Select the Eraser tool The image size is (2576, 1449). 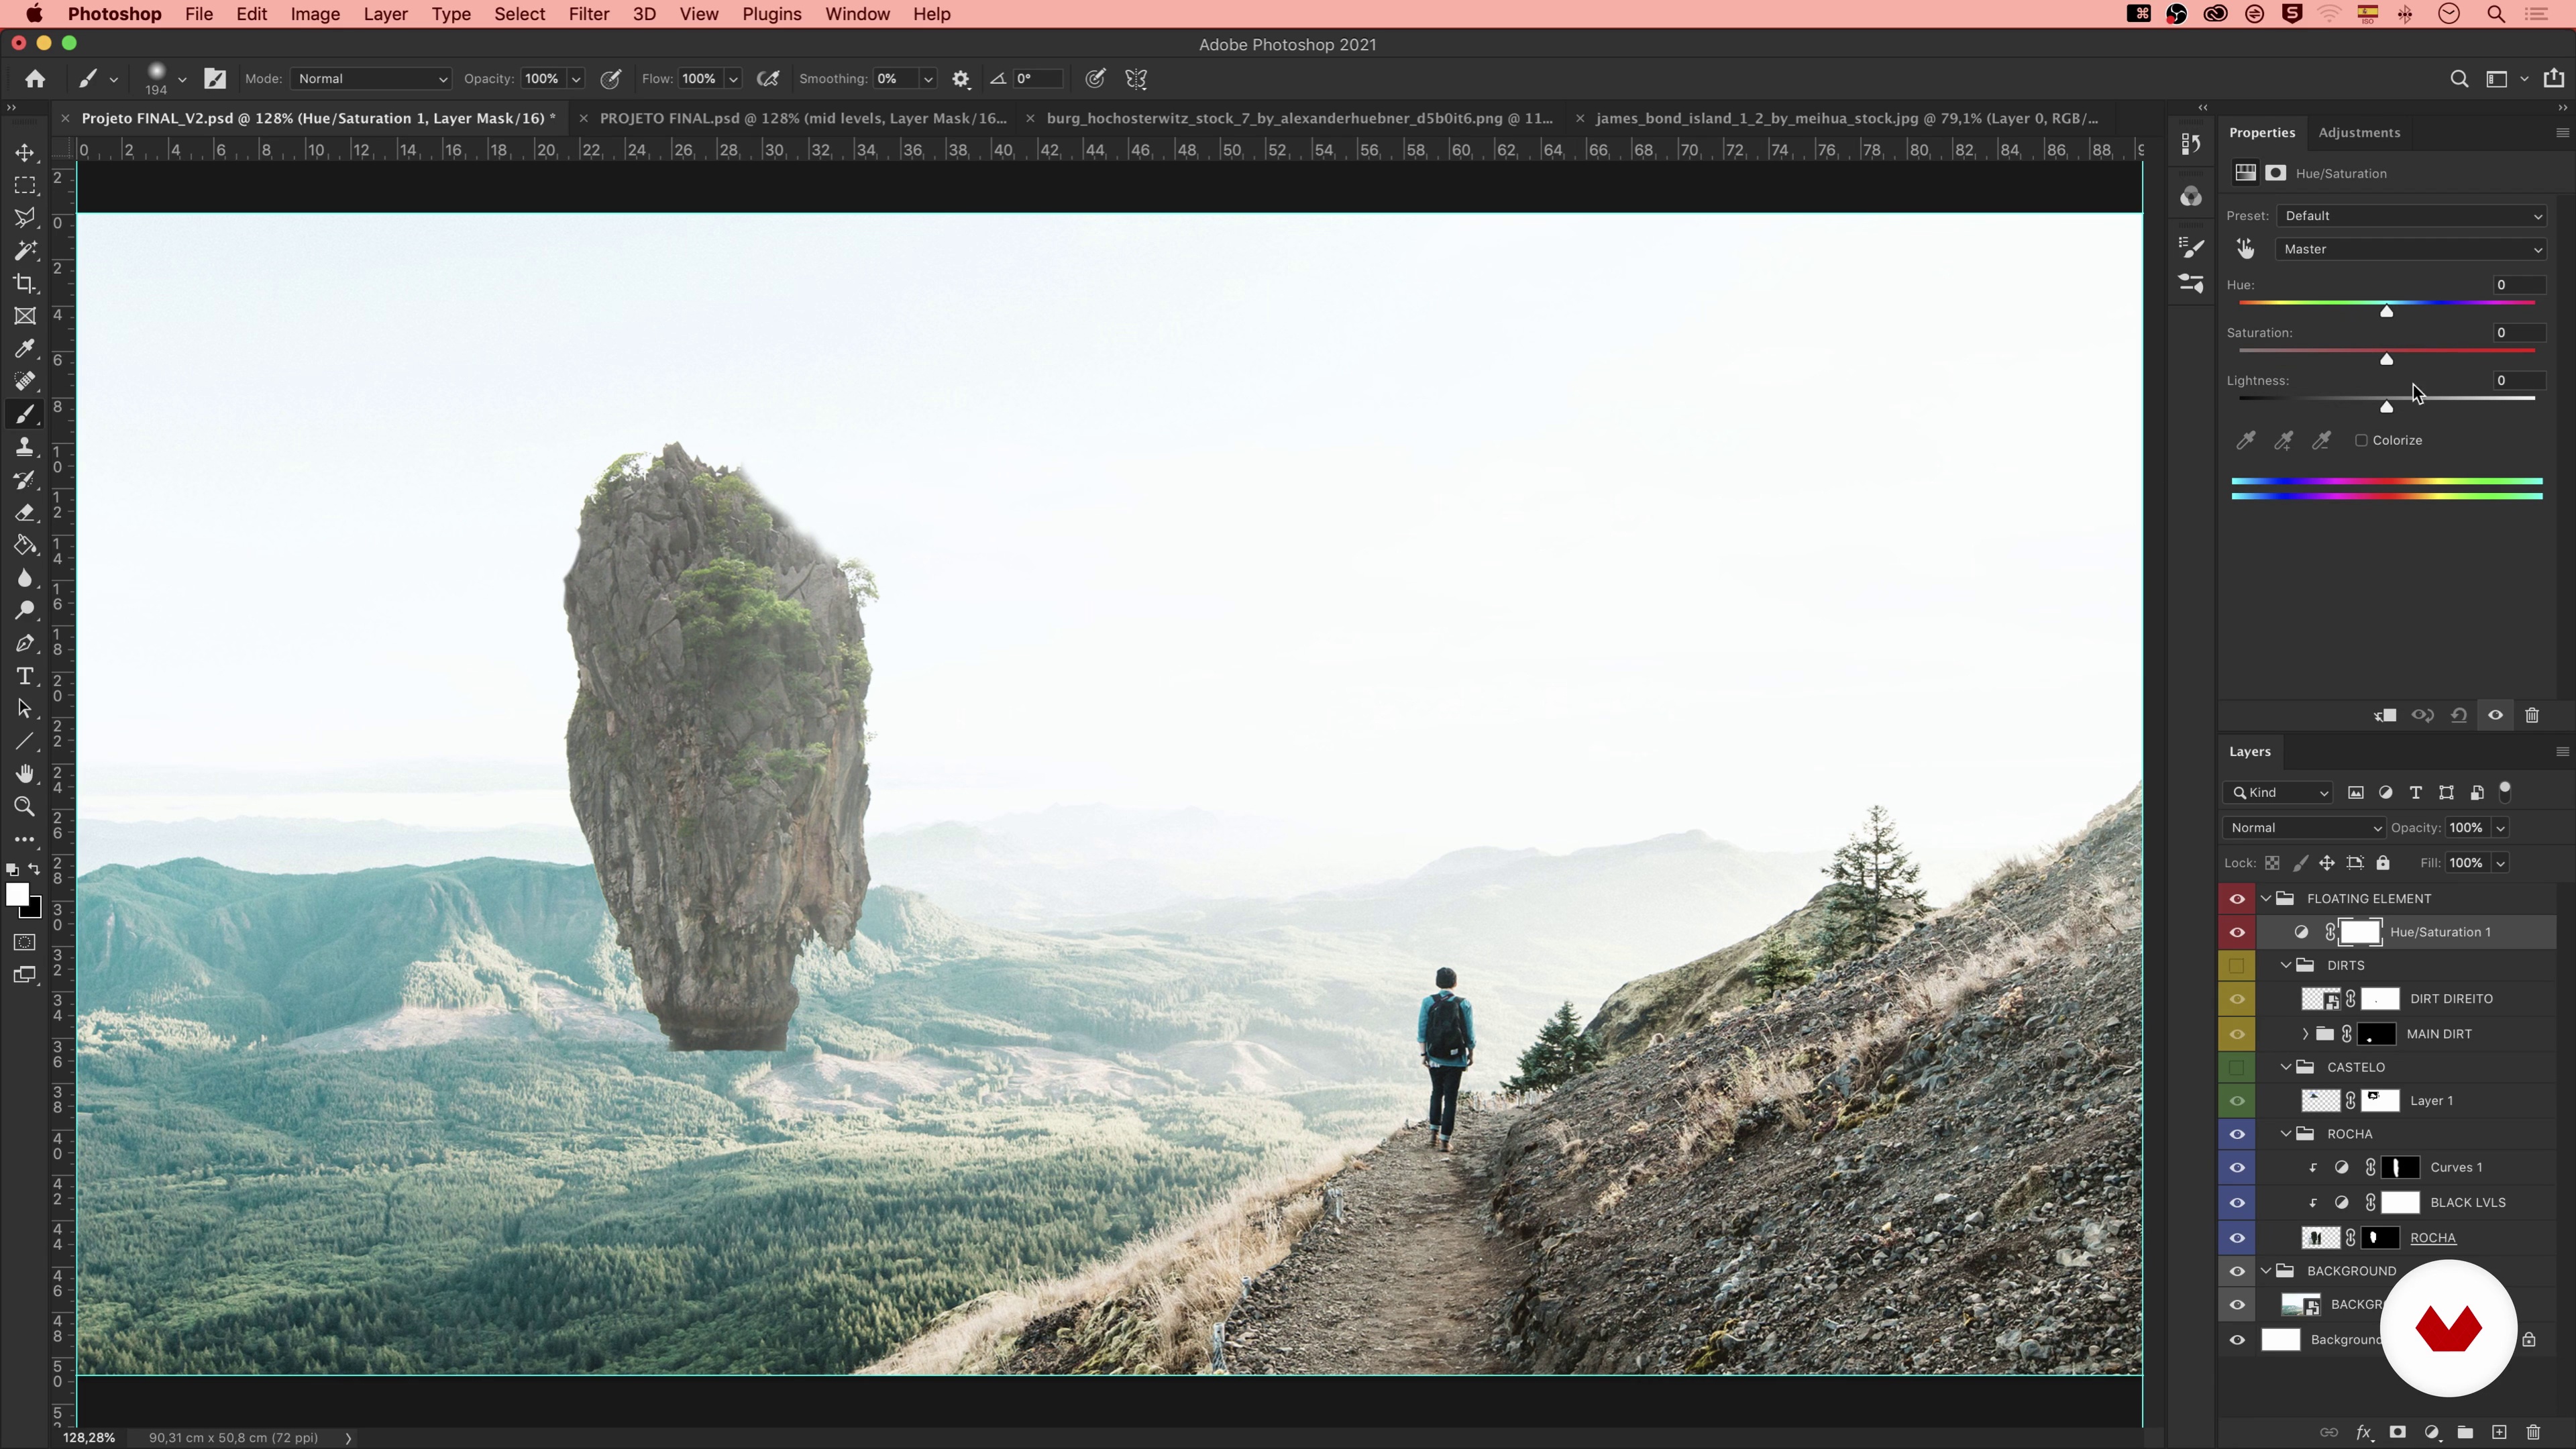(25, 513)
